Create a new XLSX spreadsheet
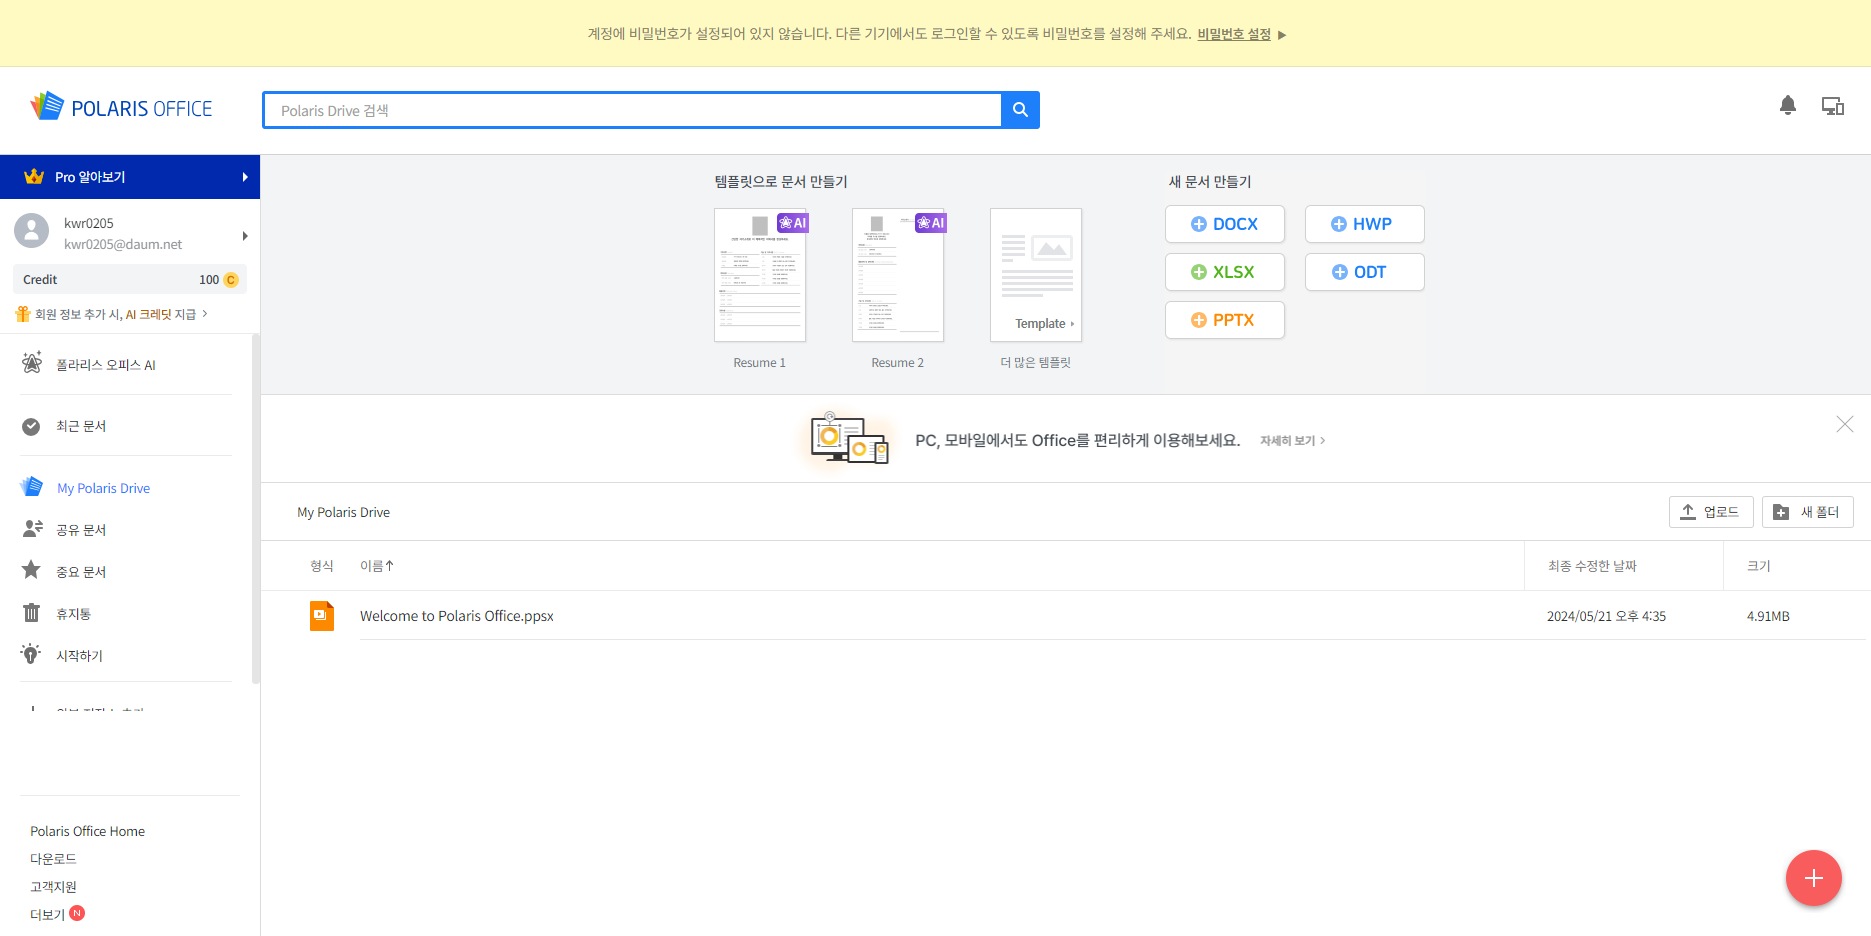 click(1225, 272)
